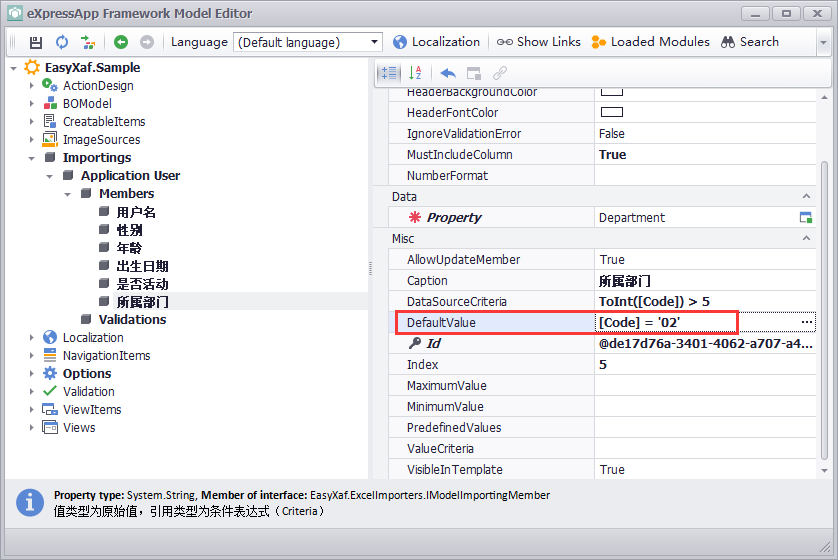Viewport: 838px width, 560px height.
Task: Select the BOModel tree item
Action: pos(87,104)
